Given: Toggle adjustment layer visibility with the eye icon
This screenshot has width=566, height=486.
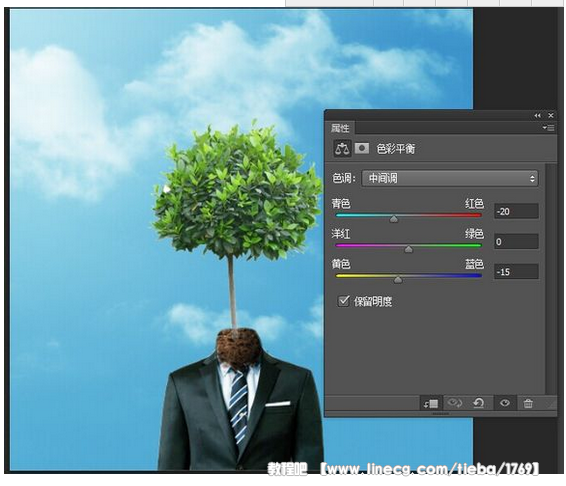Looking at the screenshot, I should point(505,403).
